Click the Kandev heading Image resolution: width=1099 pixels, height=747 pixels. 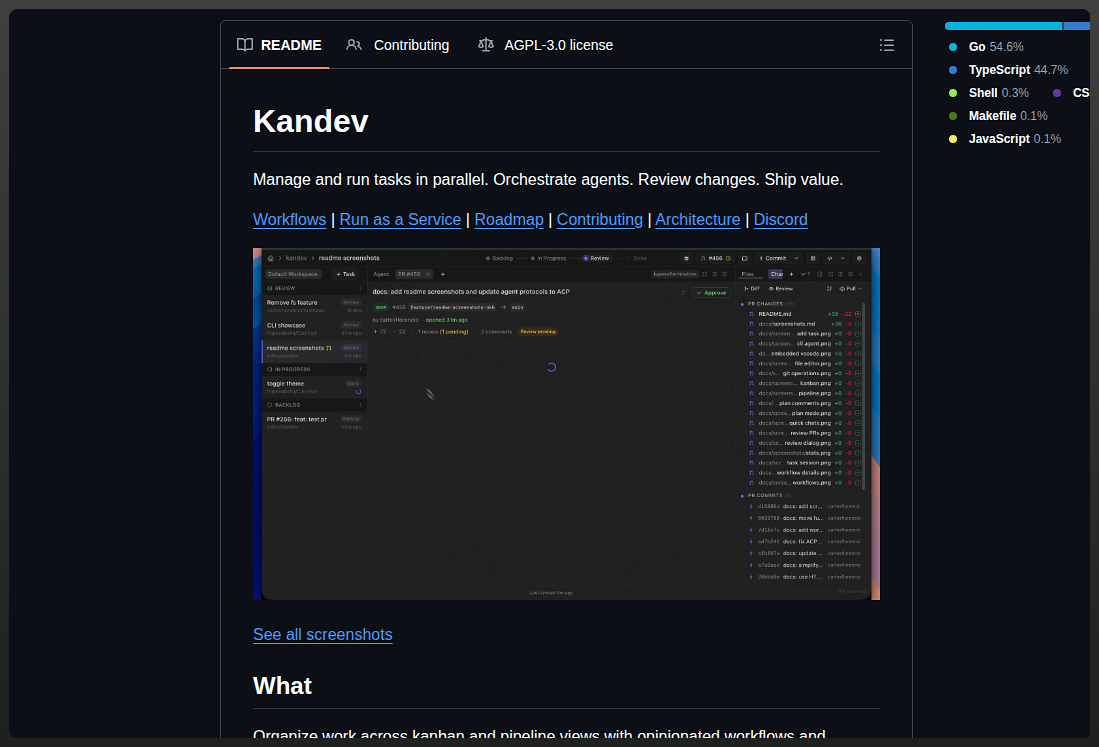[x=310, y=121]
